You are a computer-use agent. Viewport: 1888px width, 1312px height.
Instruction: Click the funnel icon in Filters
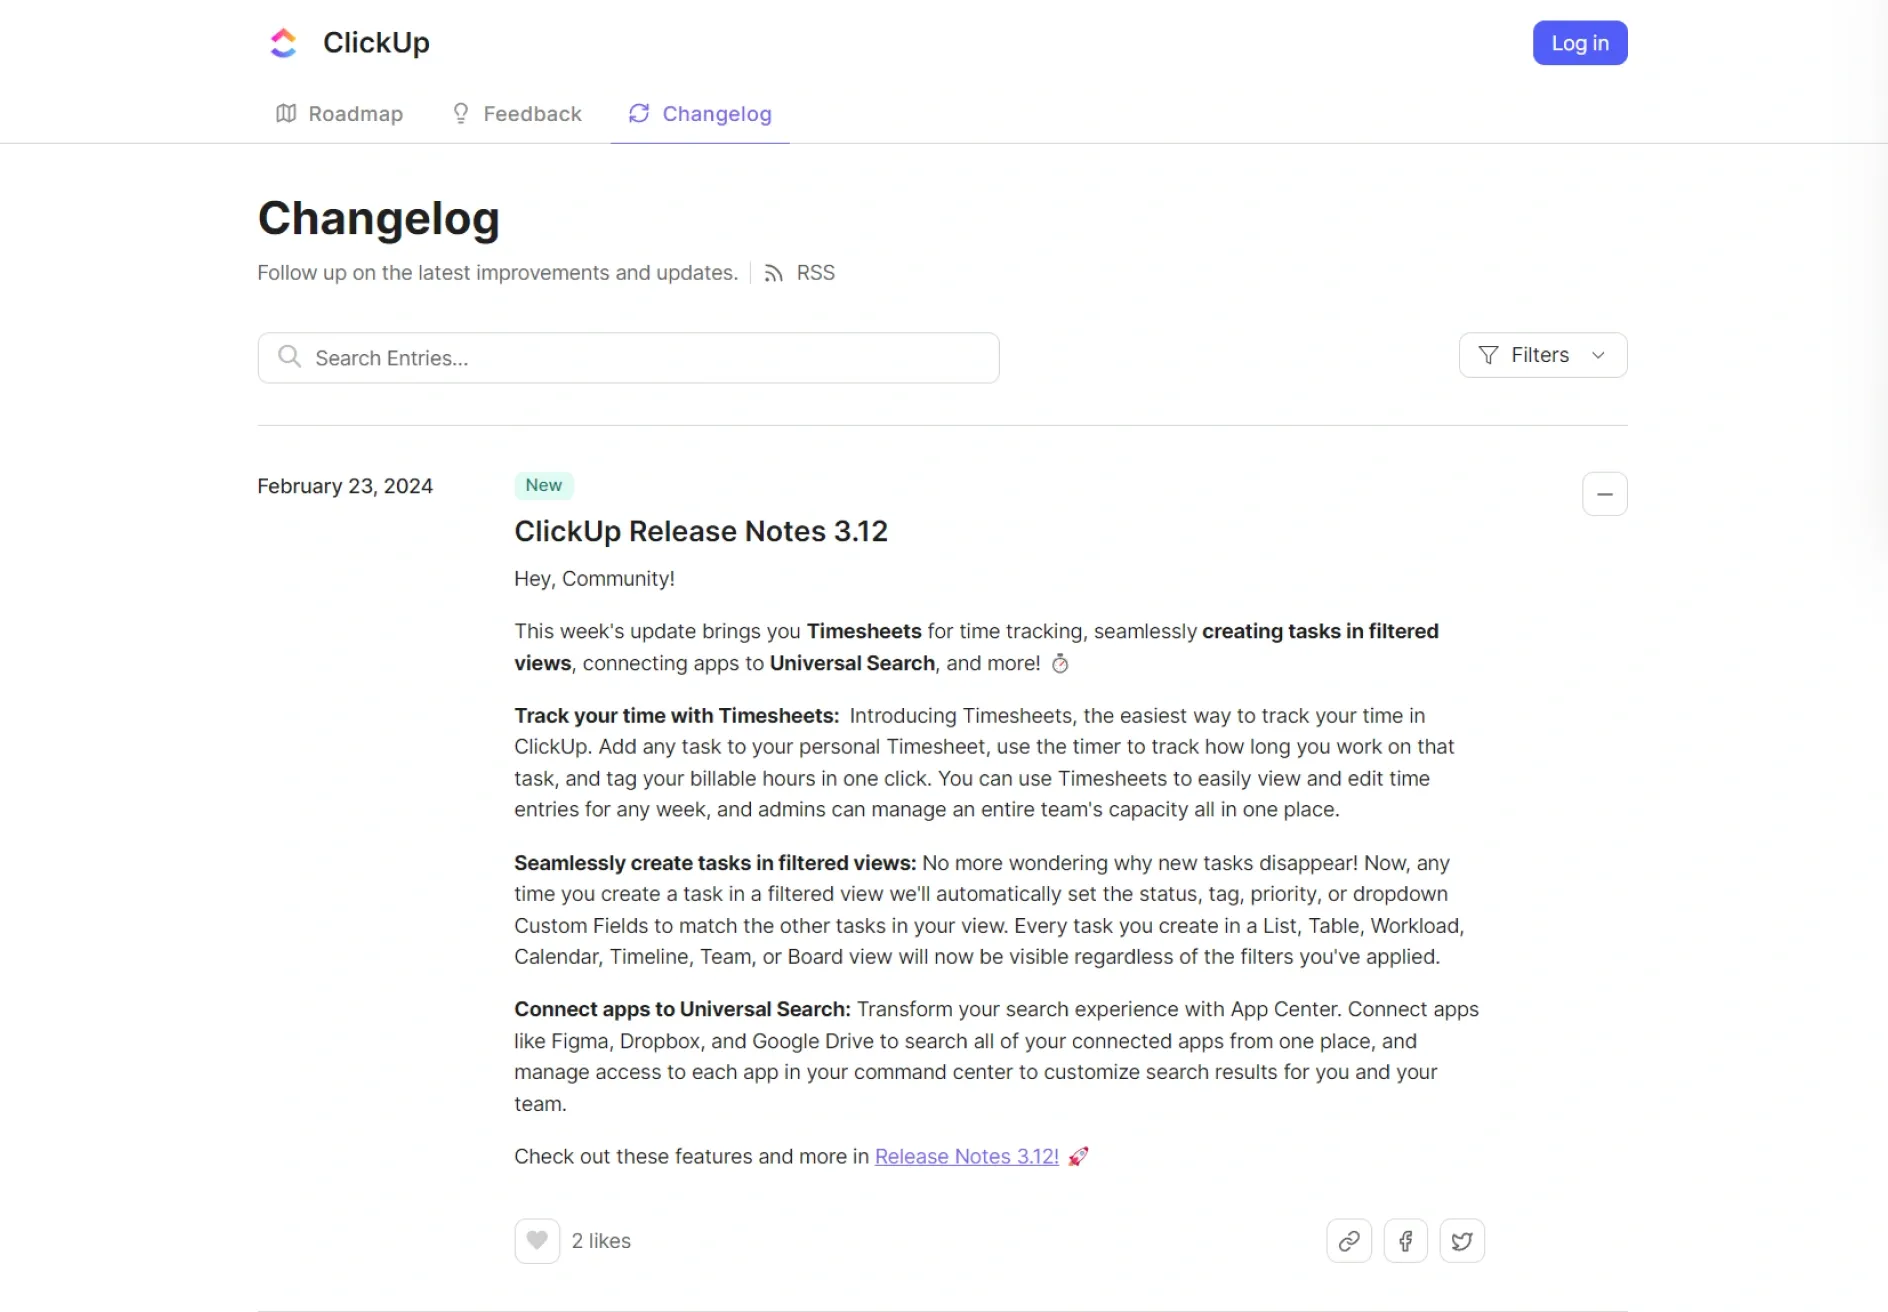(x=1488, y=355)
